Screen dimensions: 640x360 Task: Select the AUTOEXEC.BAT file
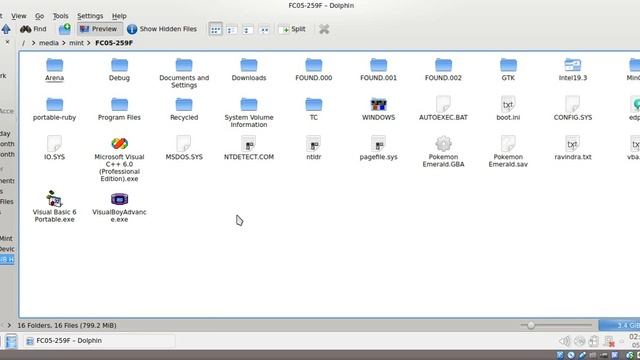pos(443,109)
